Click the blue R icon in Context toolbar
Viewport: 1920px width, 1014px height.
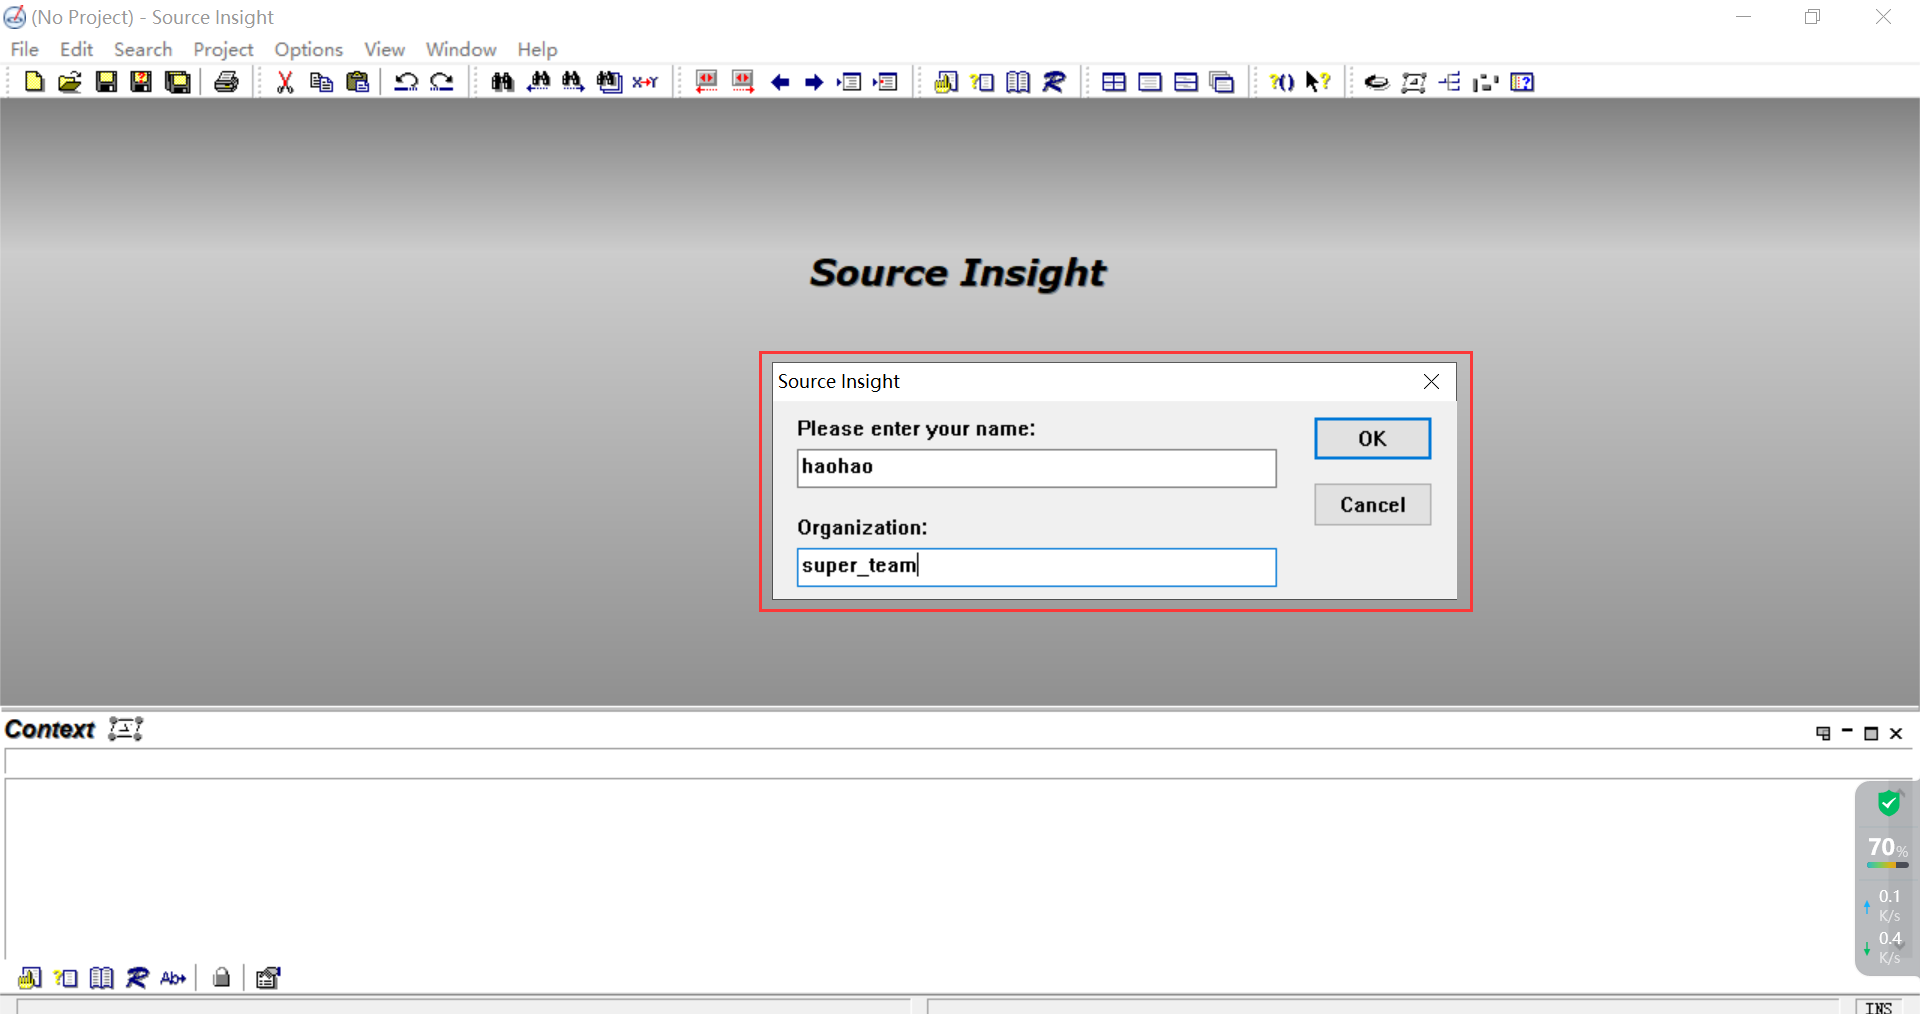click(x=137, y=978)
